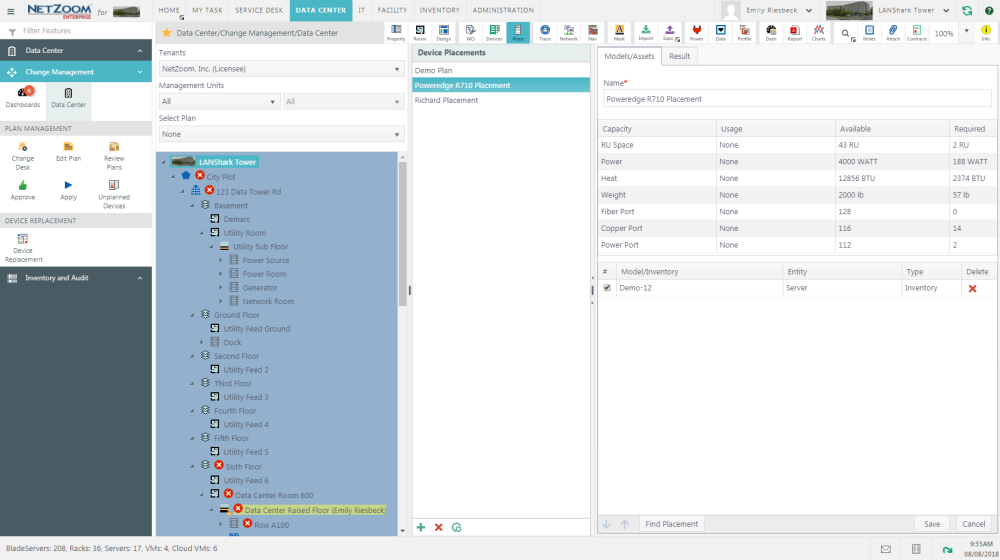The height and width of the screenshot is (560, 1000).
Task: Delete selected placement with red X icon
Action: (x=439, y=527)
